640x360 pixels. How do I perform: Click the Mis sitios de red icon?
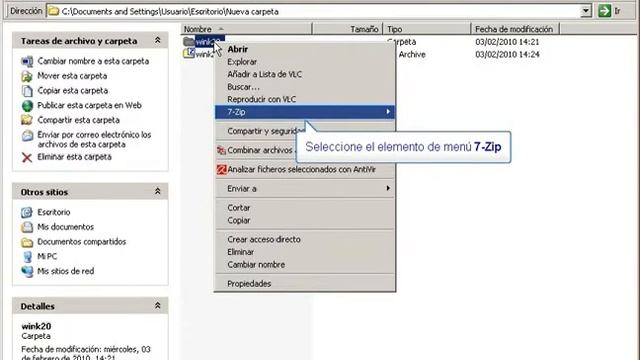(27, 271)
